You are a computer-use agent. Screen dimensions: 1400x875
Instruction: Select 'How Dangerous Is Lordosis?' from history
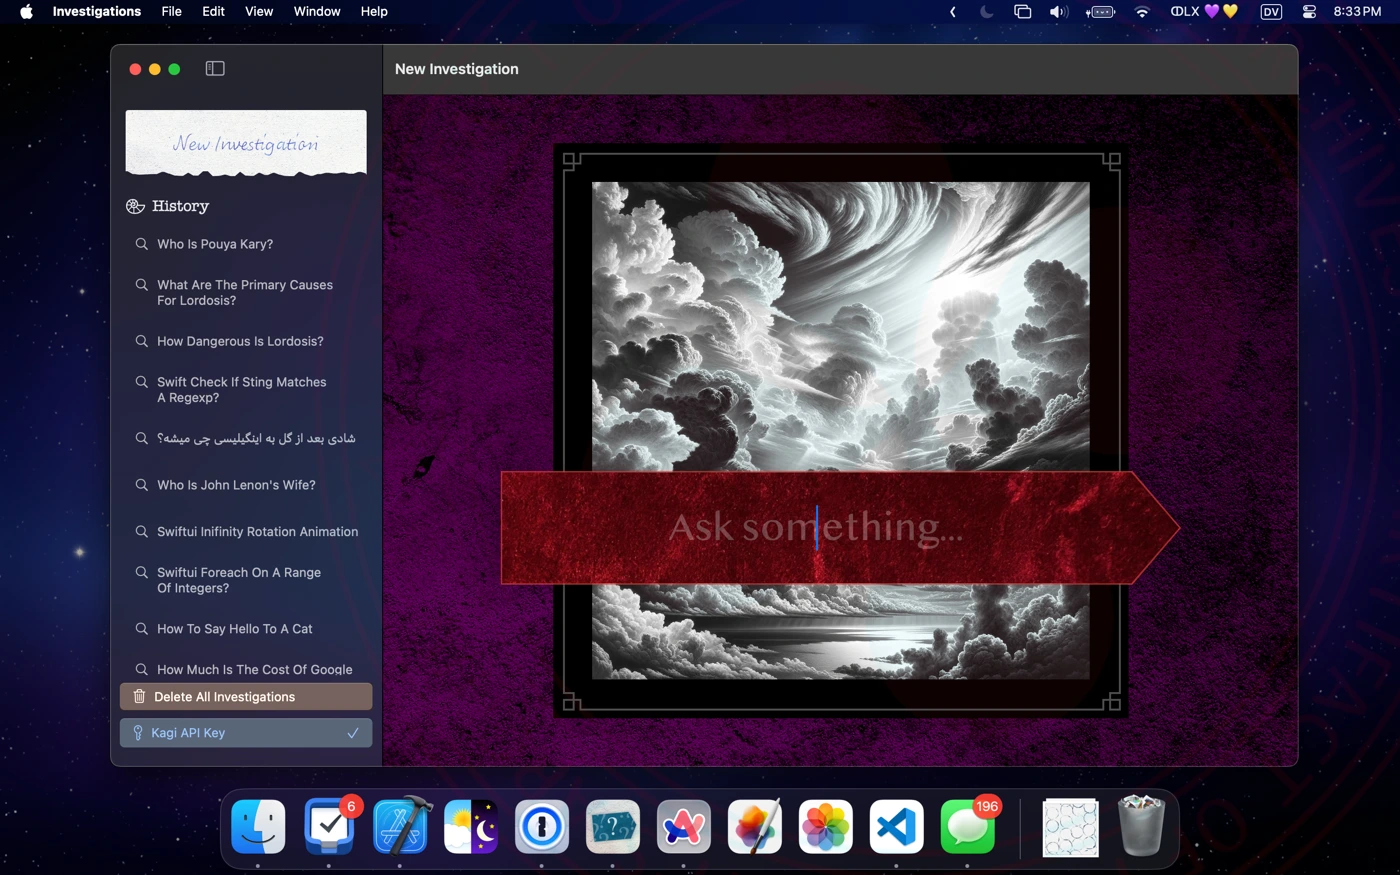(240, 341)
